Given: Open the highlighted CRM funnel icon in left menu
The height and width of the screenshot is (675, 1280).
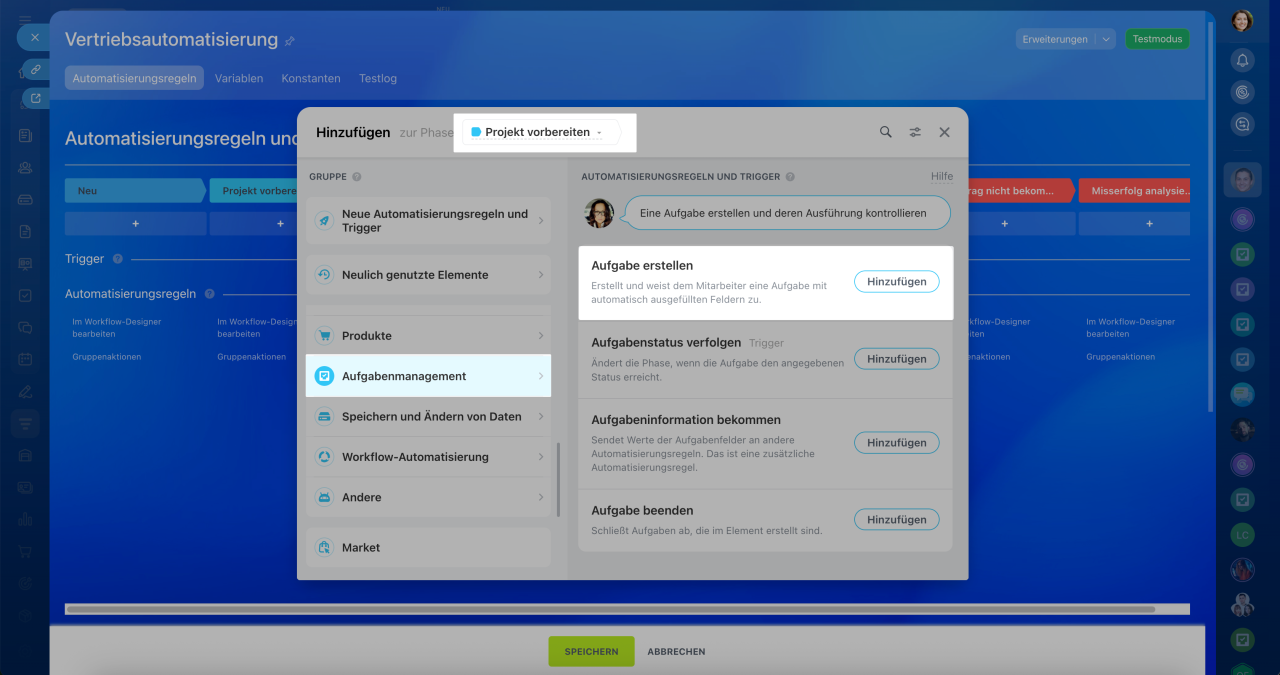Looking at the screenshot, I should 25,424.
